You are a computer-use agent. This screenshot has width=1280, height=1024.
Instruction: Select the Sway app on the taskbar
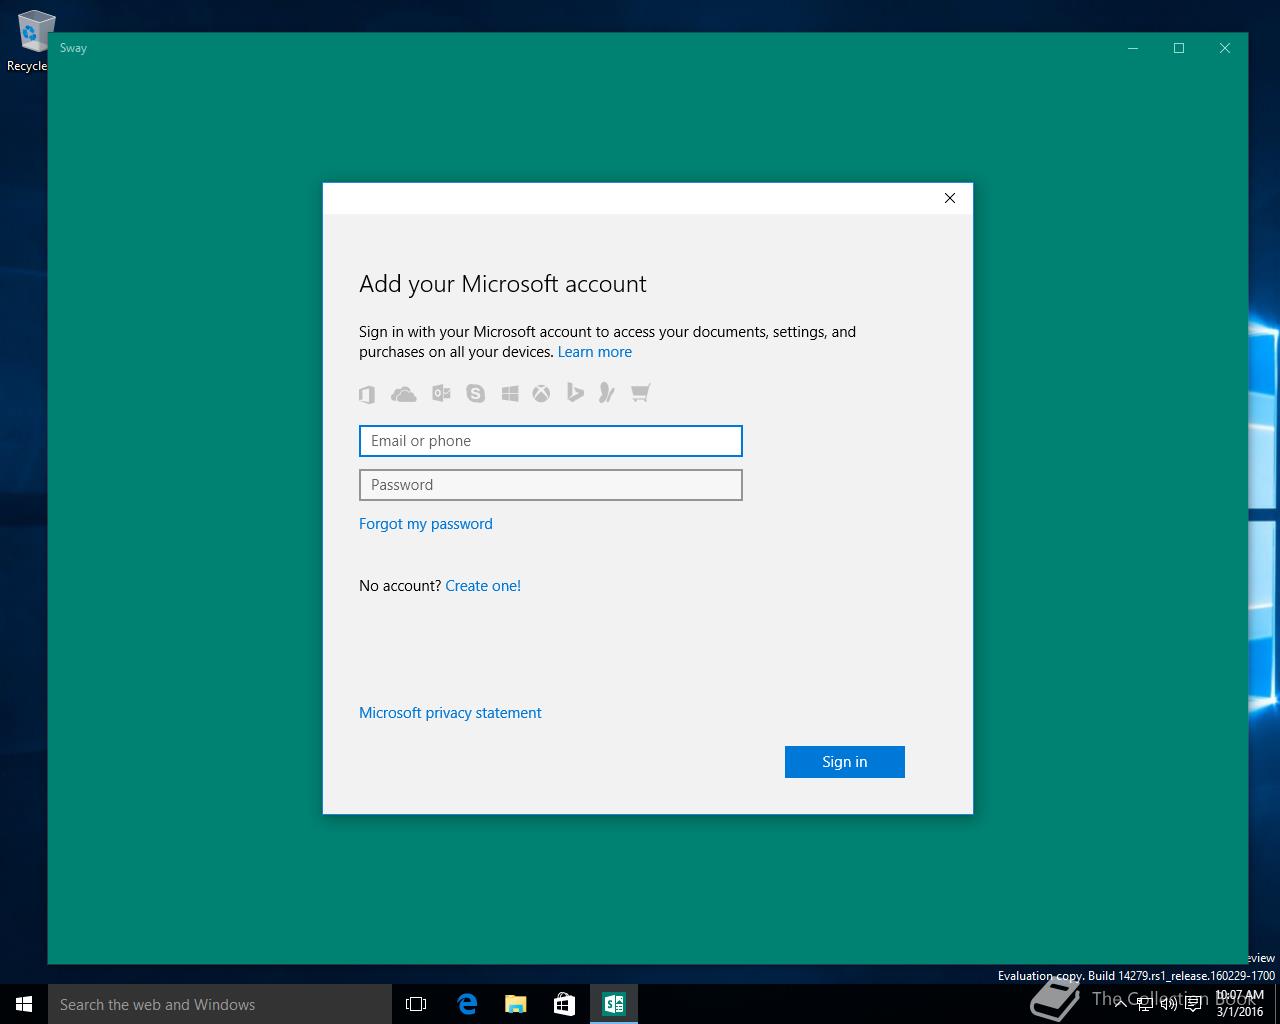coord(613,1004)
